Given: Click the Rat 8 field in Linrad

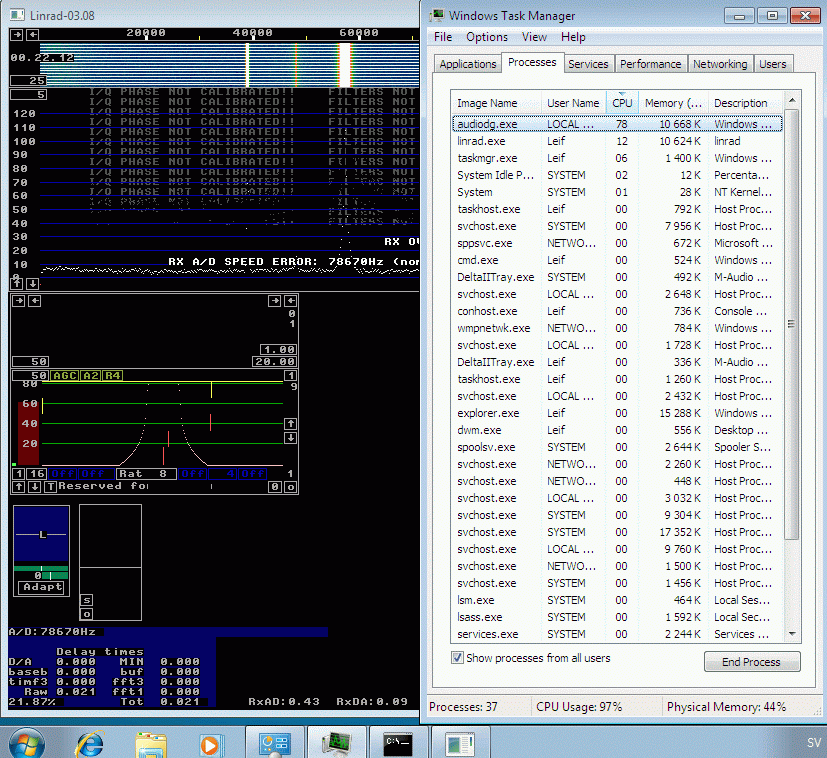Looking at the screenshot, I should [146, 474].
